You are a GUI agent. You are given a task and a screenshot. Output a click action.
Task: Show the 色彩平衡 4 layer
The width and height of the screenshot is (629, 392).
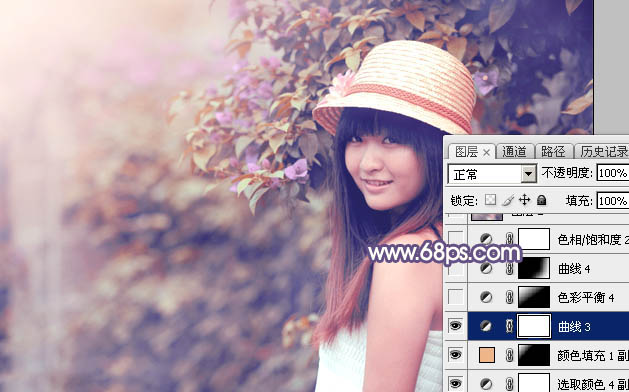[455, 297]
